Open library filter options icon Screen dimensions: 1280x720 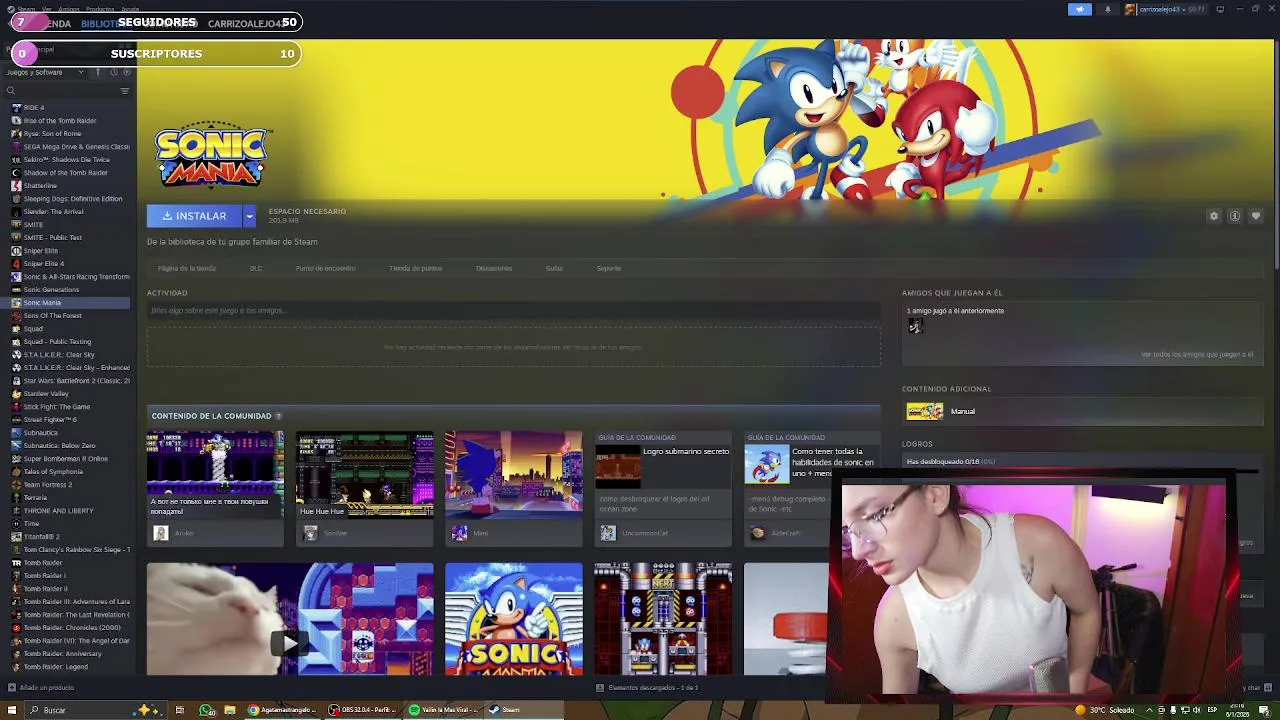[125, 91]
